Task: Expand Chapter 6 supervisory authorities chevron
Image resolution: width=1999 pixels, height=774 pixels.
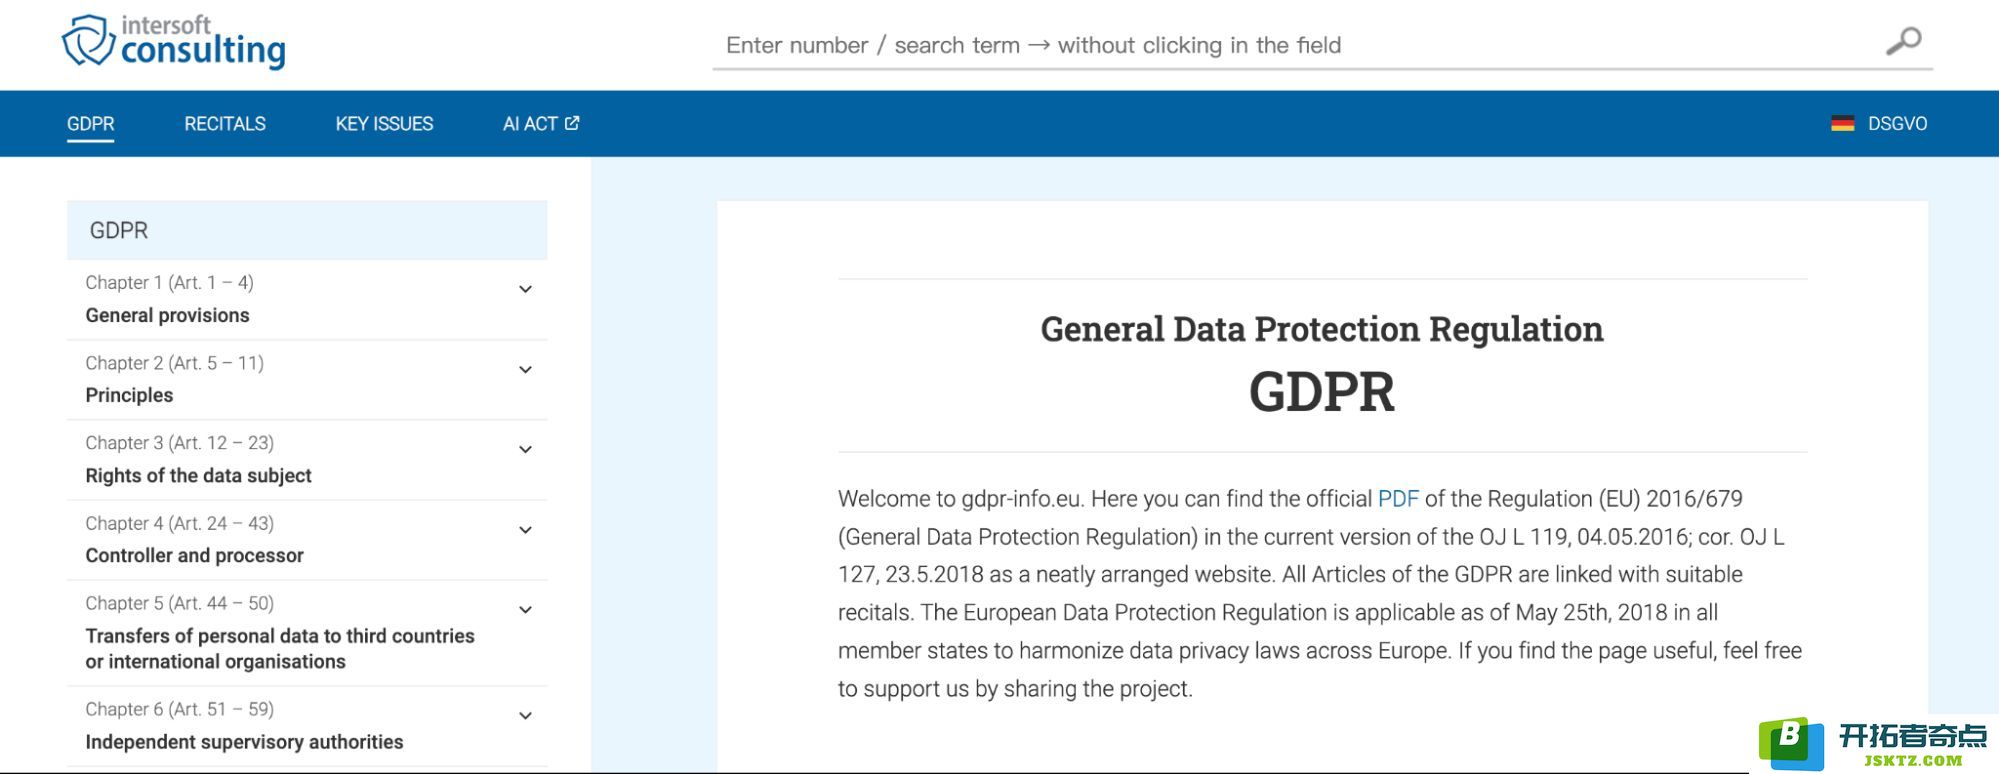Action: click(x=525, y=716)
